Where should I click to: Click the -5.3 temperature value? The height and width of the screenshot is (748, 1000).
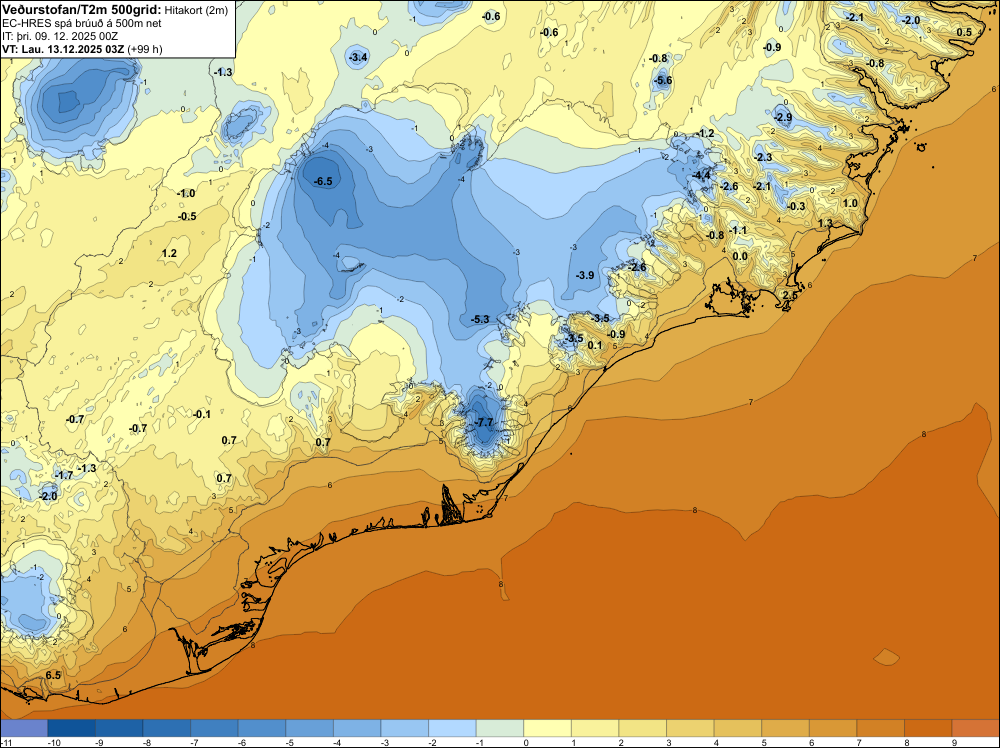coord(480,319)
